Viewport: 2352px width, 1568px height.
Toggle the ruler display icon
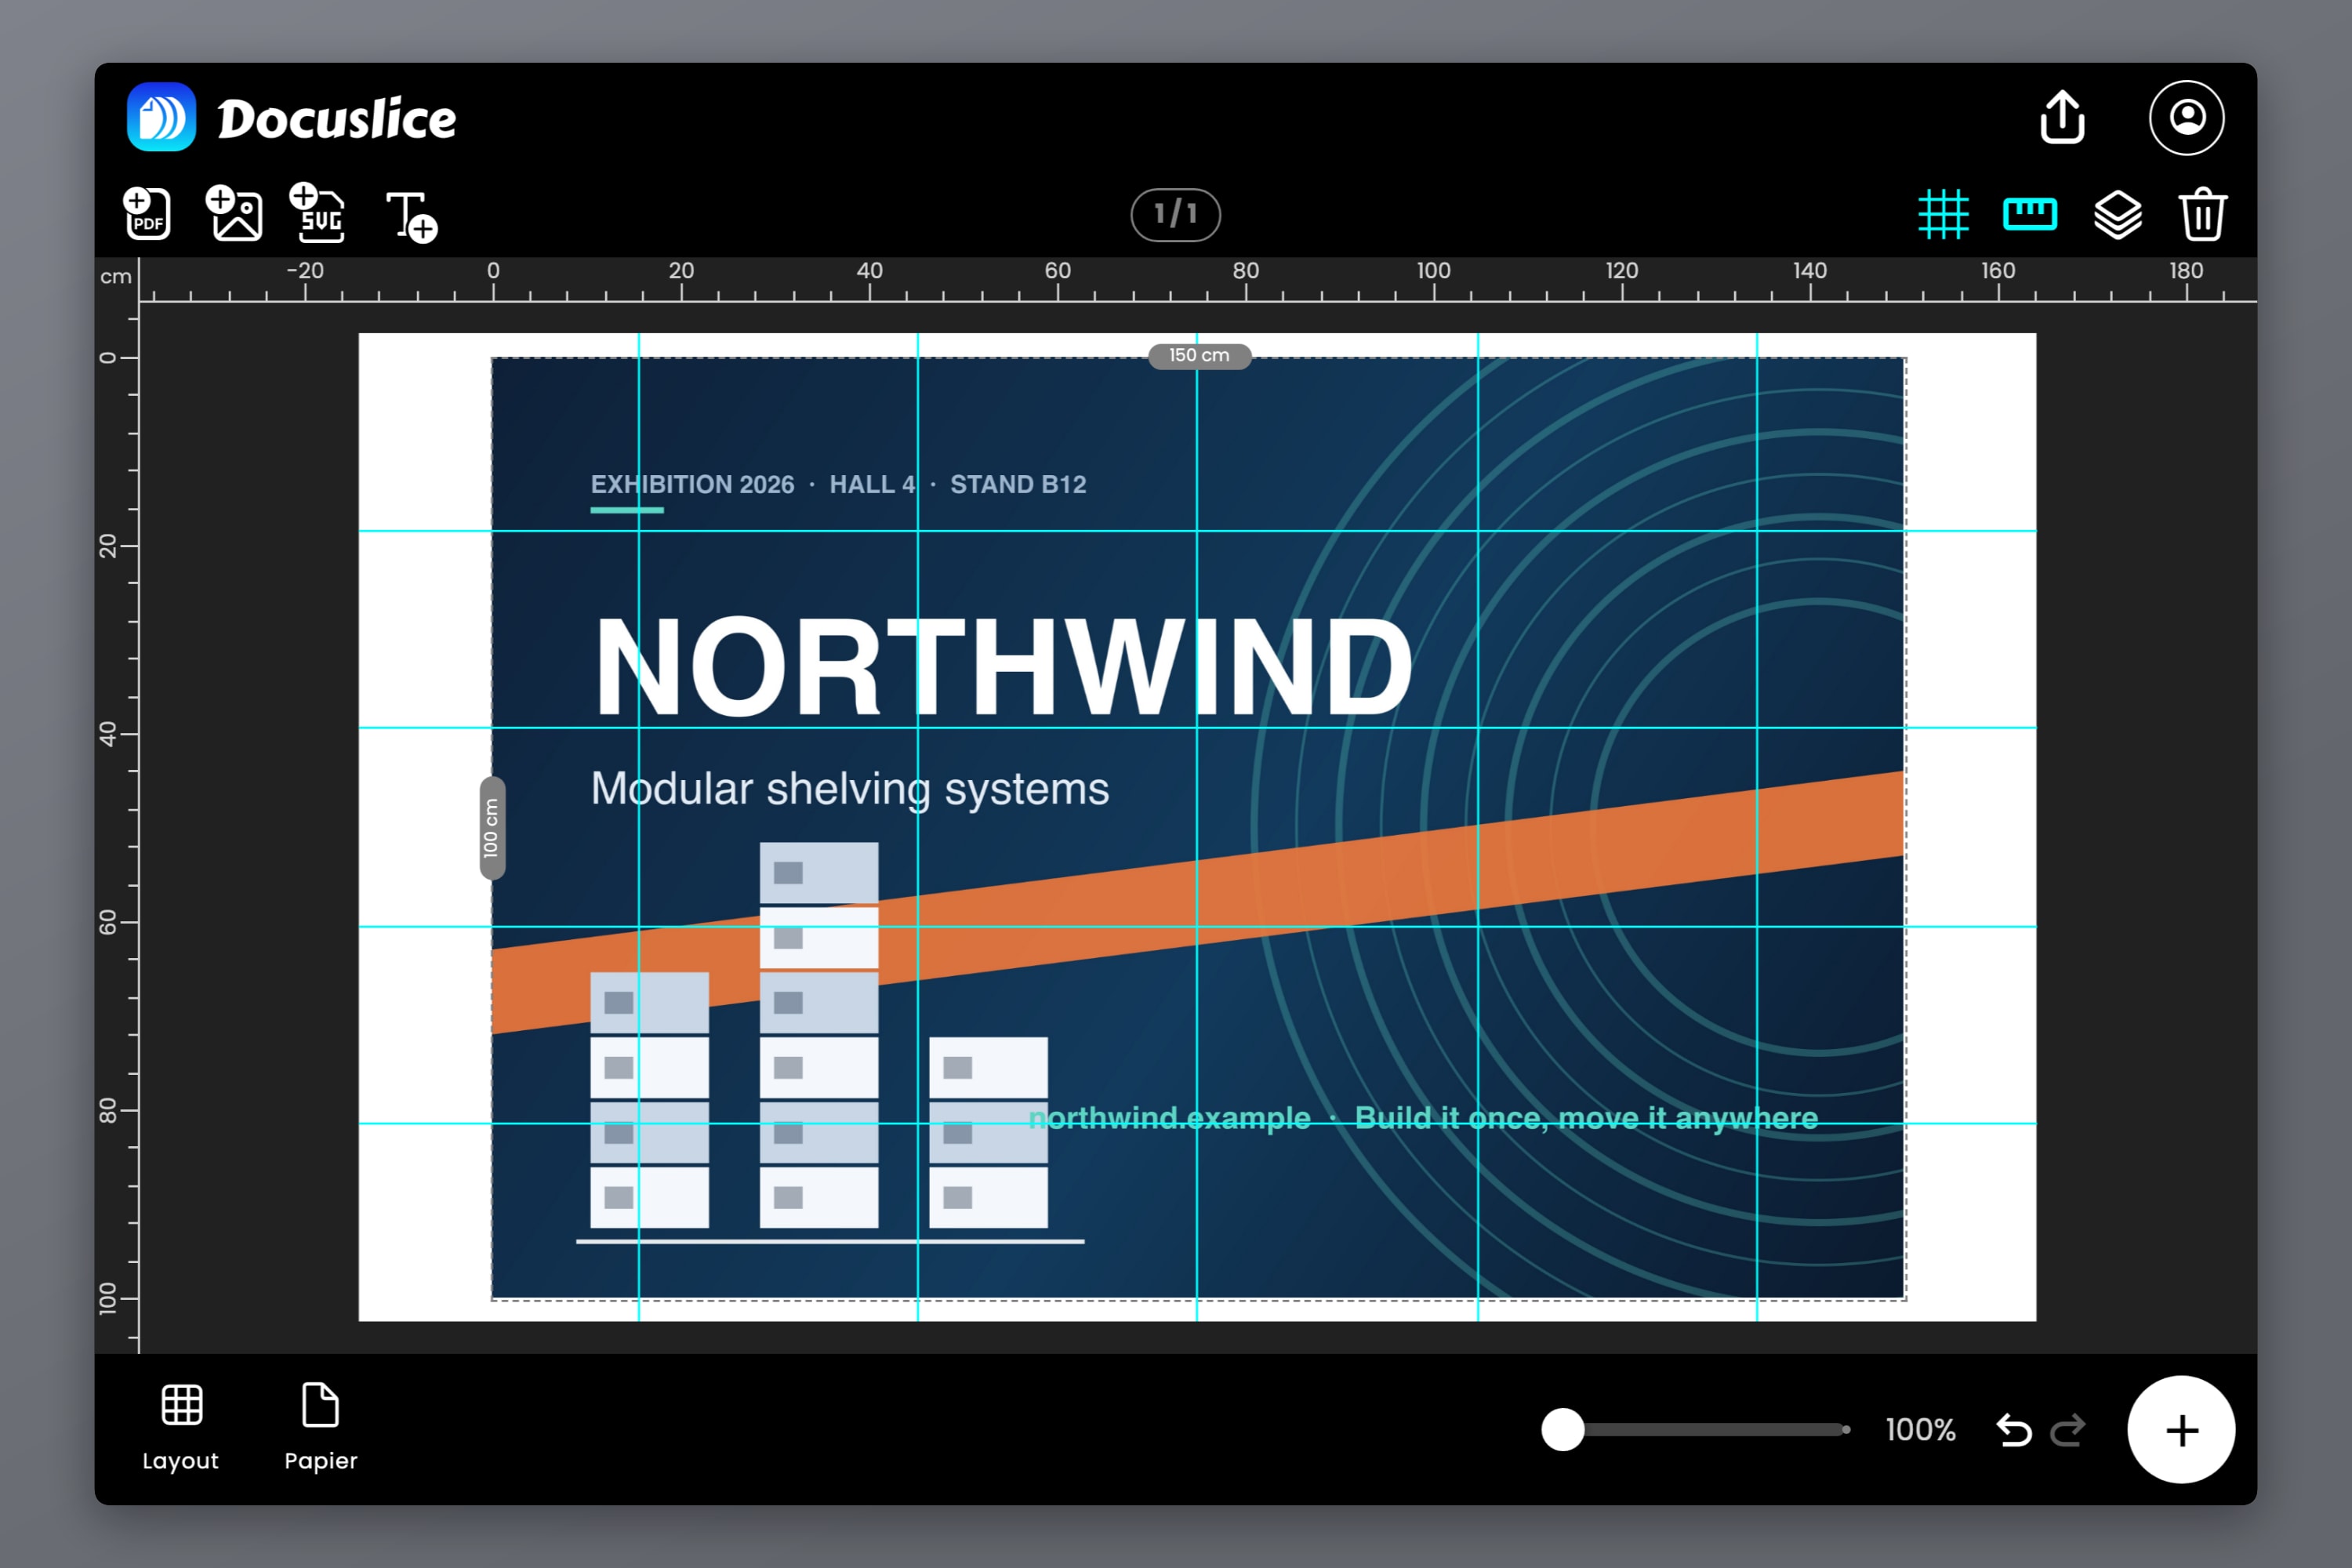[x=2030, y=214]
